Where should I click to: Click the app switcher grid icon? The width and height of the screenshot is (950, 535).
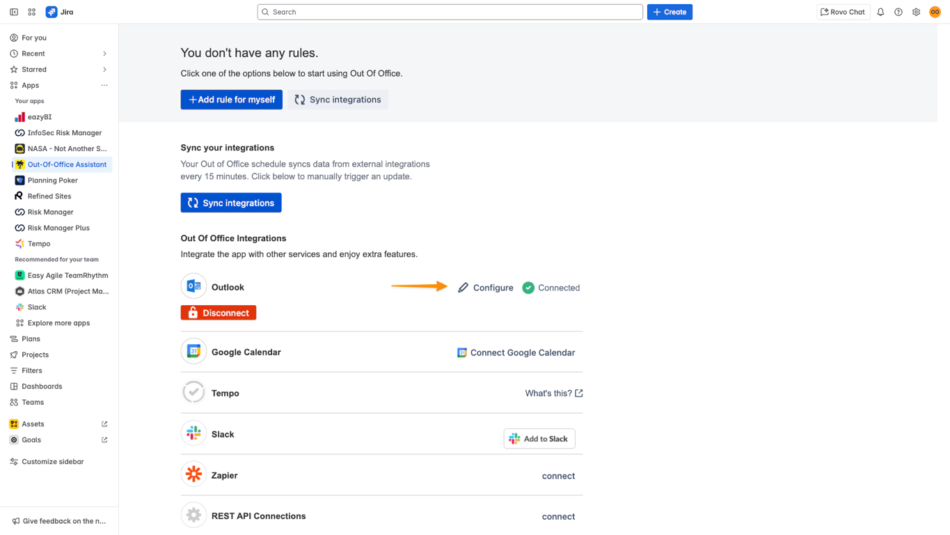click(x=32, y=12)
